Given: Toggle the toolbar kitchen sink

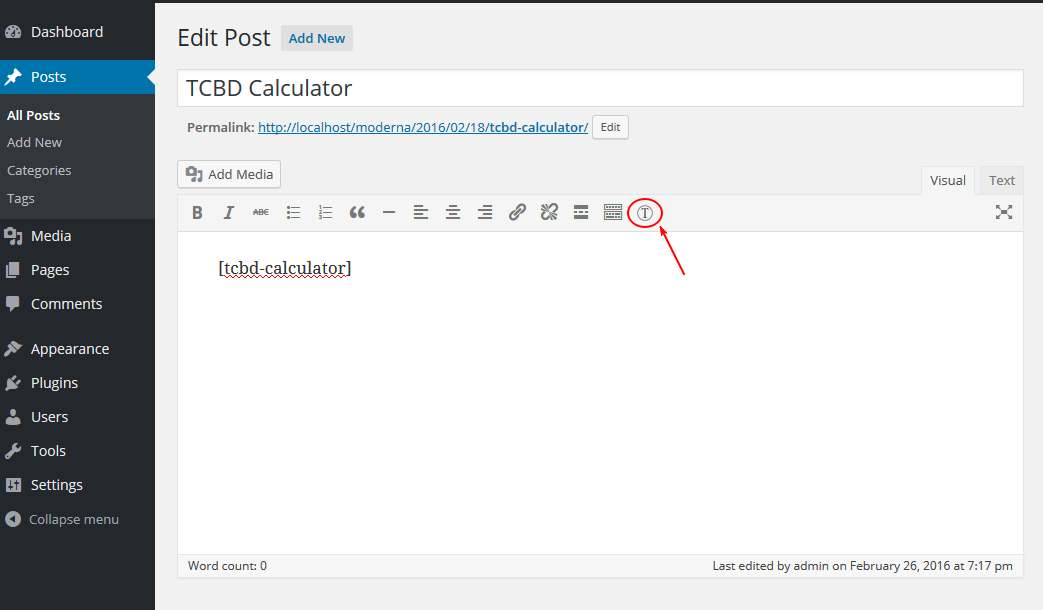Looking at the screenshot, I should pyautogui.click(x=613, y=212).
